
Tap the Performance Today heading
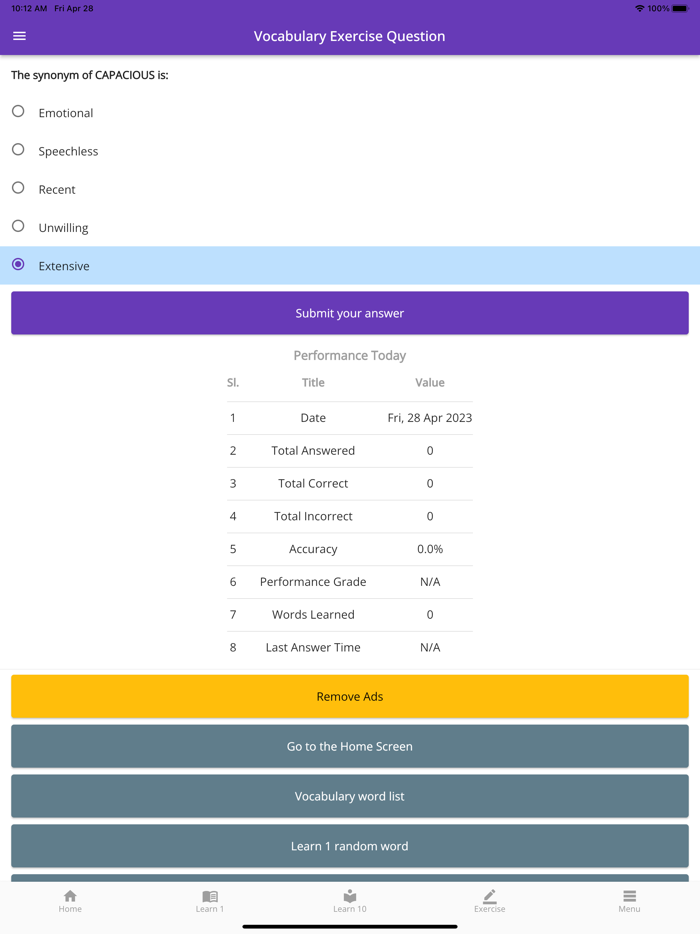349,355
